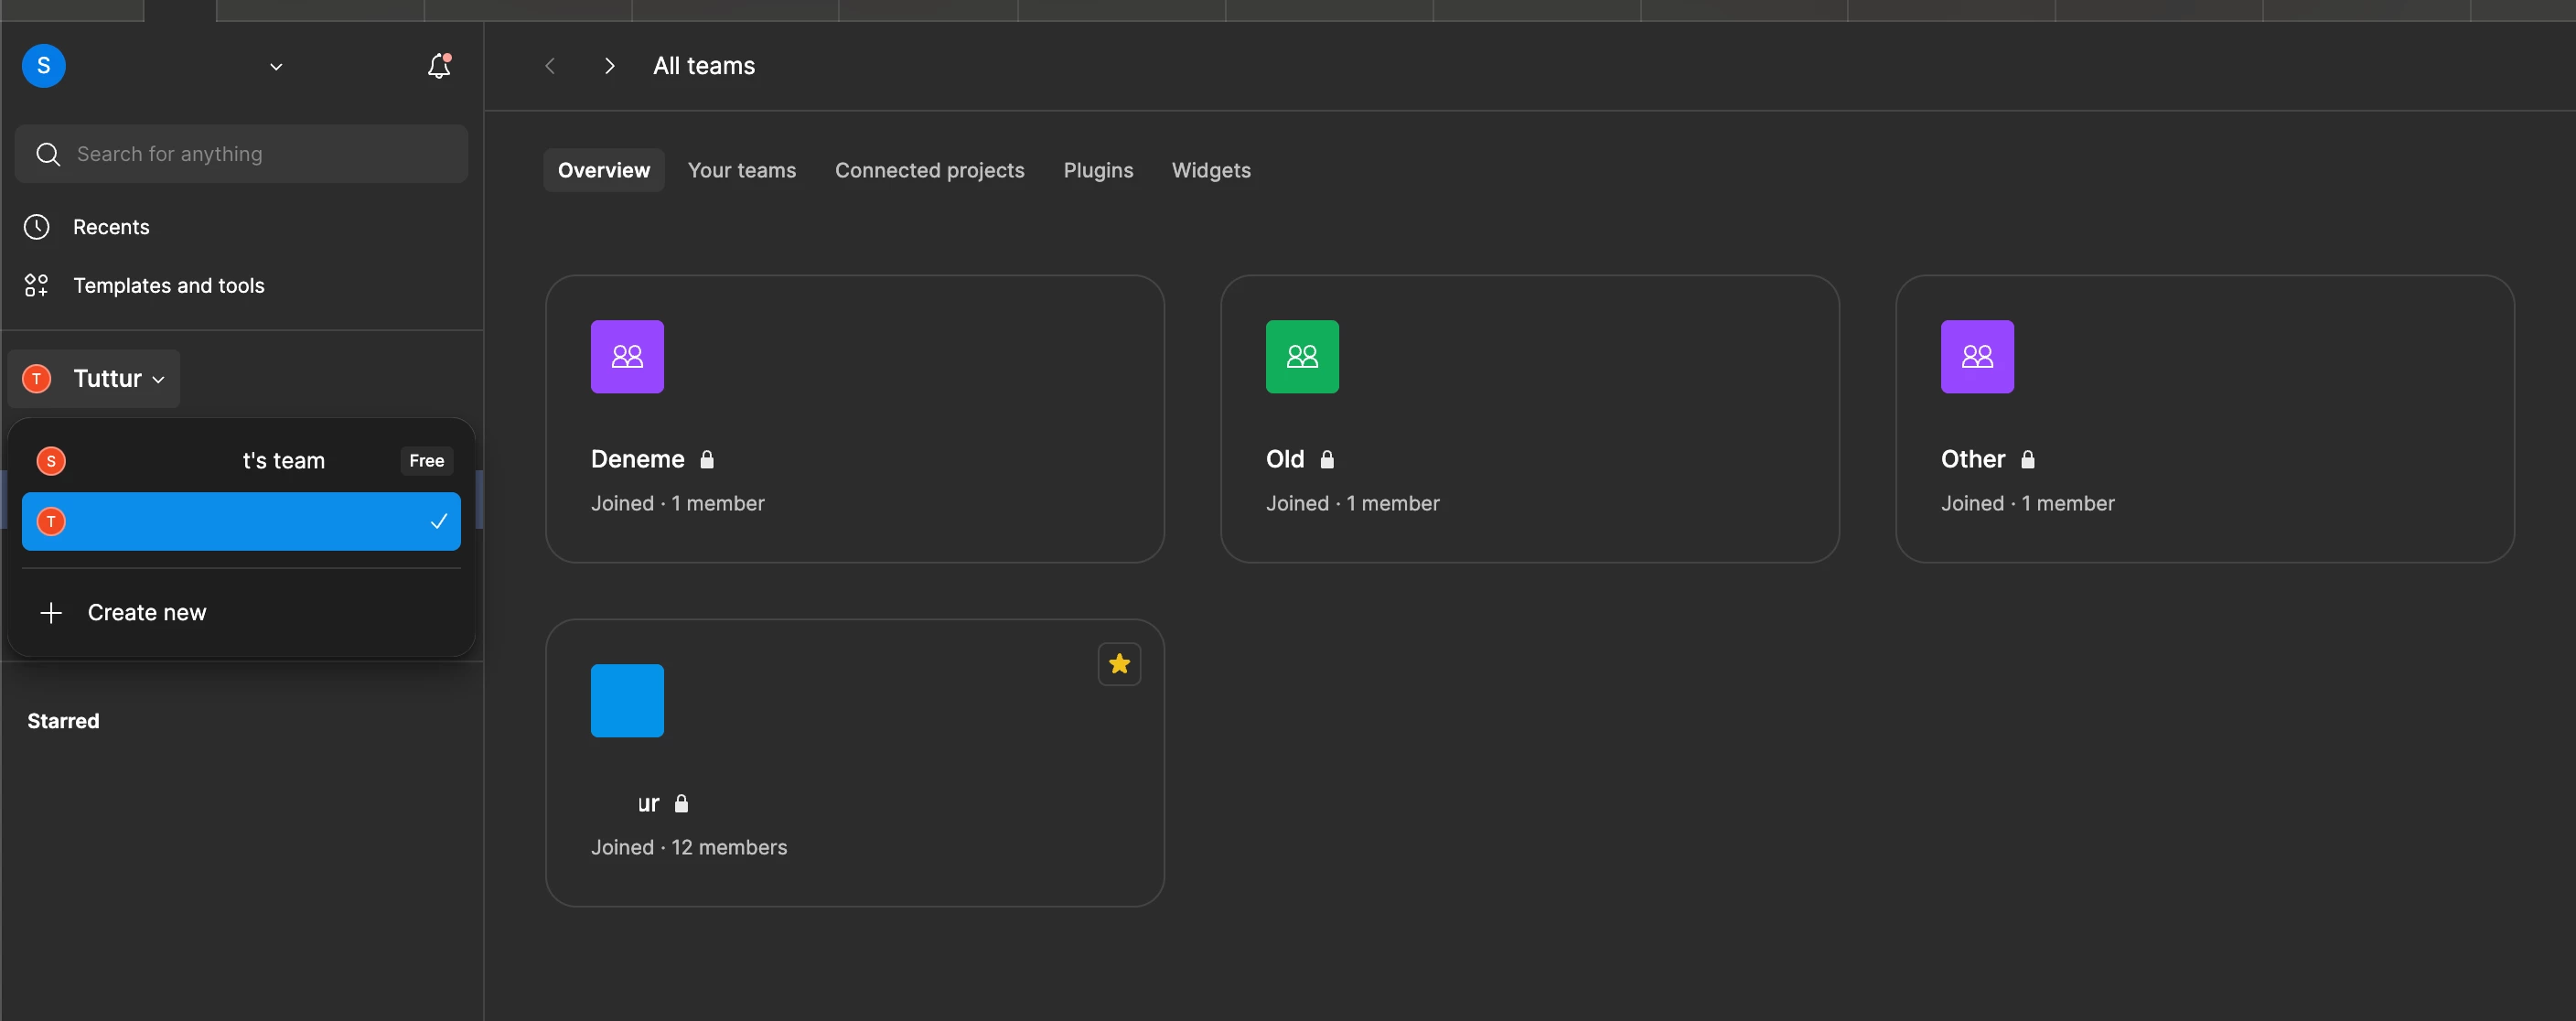Screen dimensions: 2576x1021
Task: Open notifications bell icon
Action: 438,66
